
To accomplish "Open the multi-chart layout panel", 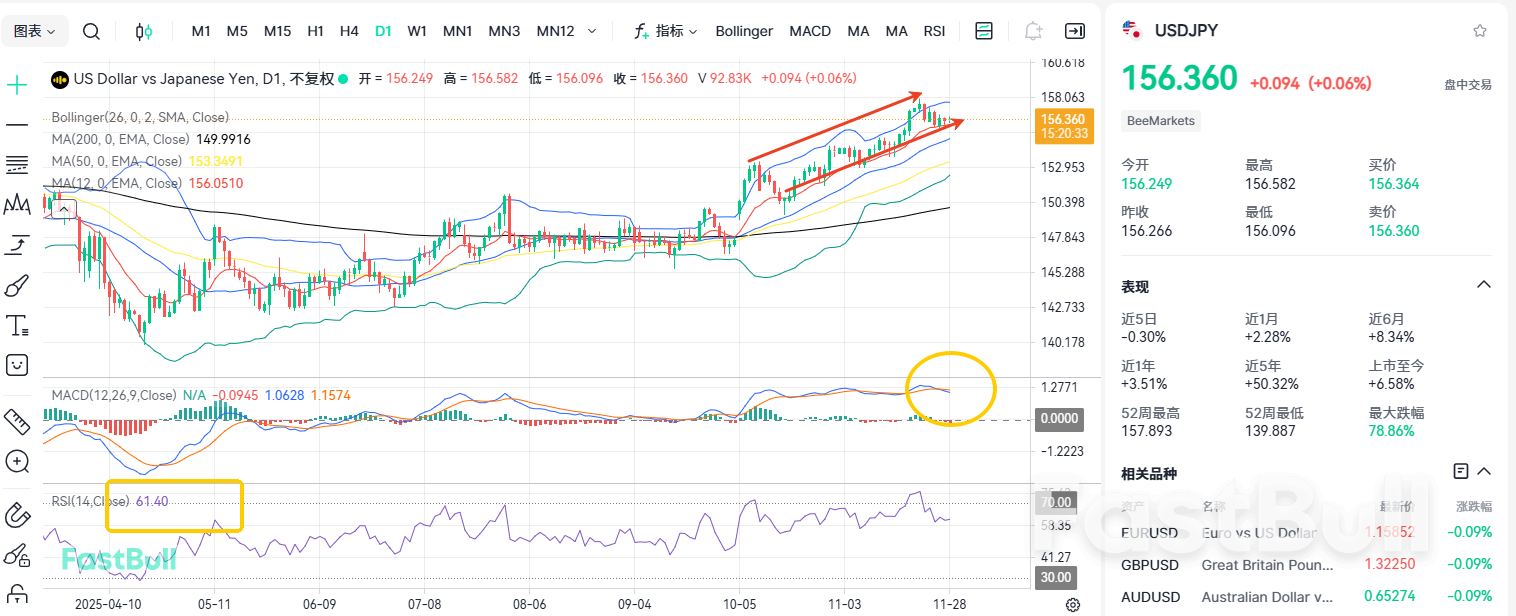I will pos(983,31).
